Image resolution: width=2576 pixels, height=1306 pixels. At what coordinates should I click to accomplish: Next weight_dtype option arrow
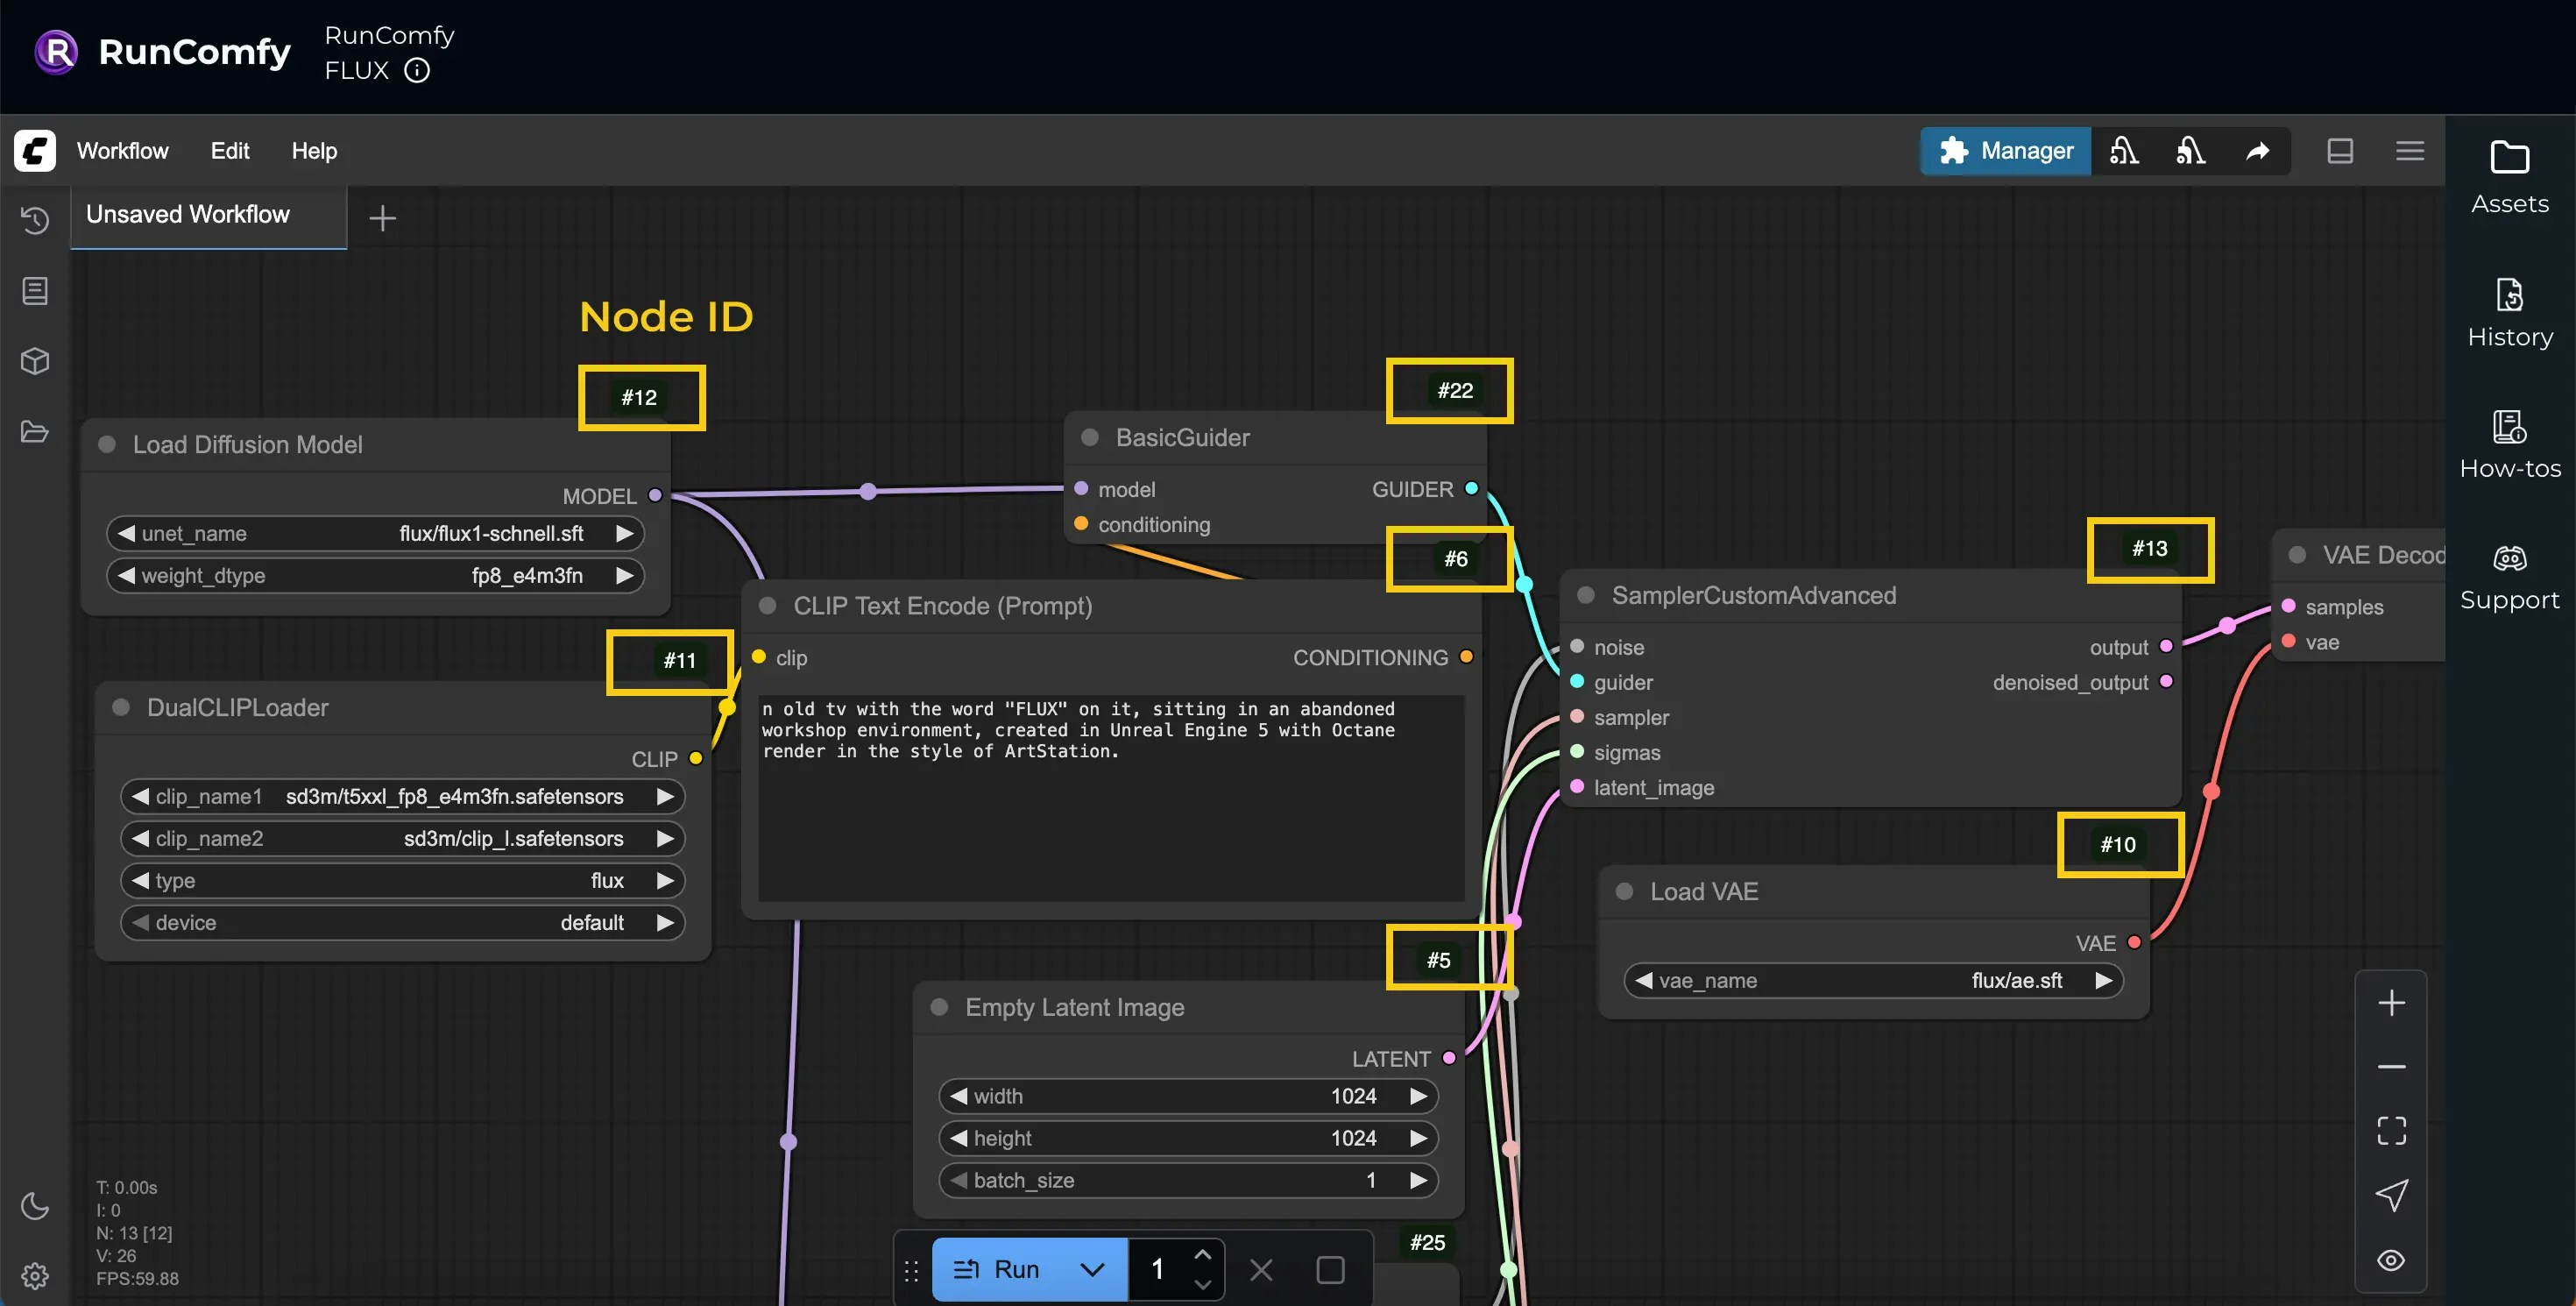pos(624,576)
